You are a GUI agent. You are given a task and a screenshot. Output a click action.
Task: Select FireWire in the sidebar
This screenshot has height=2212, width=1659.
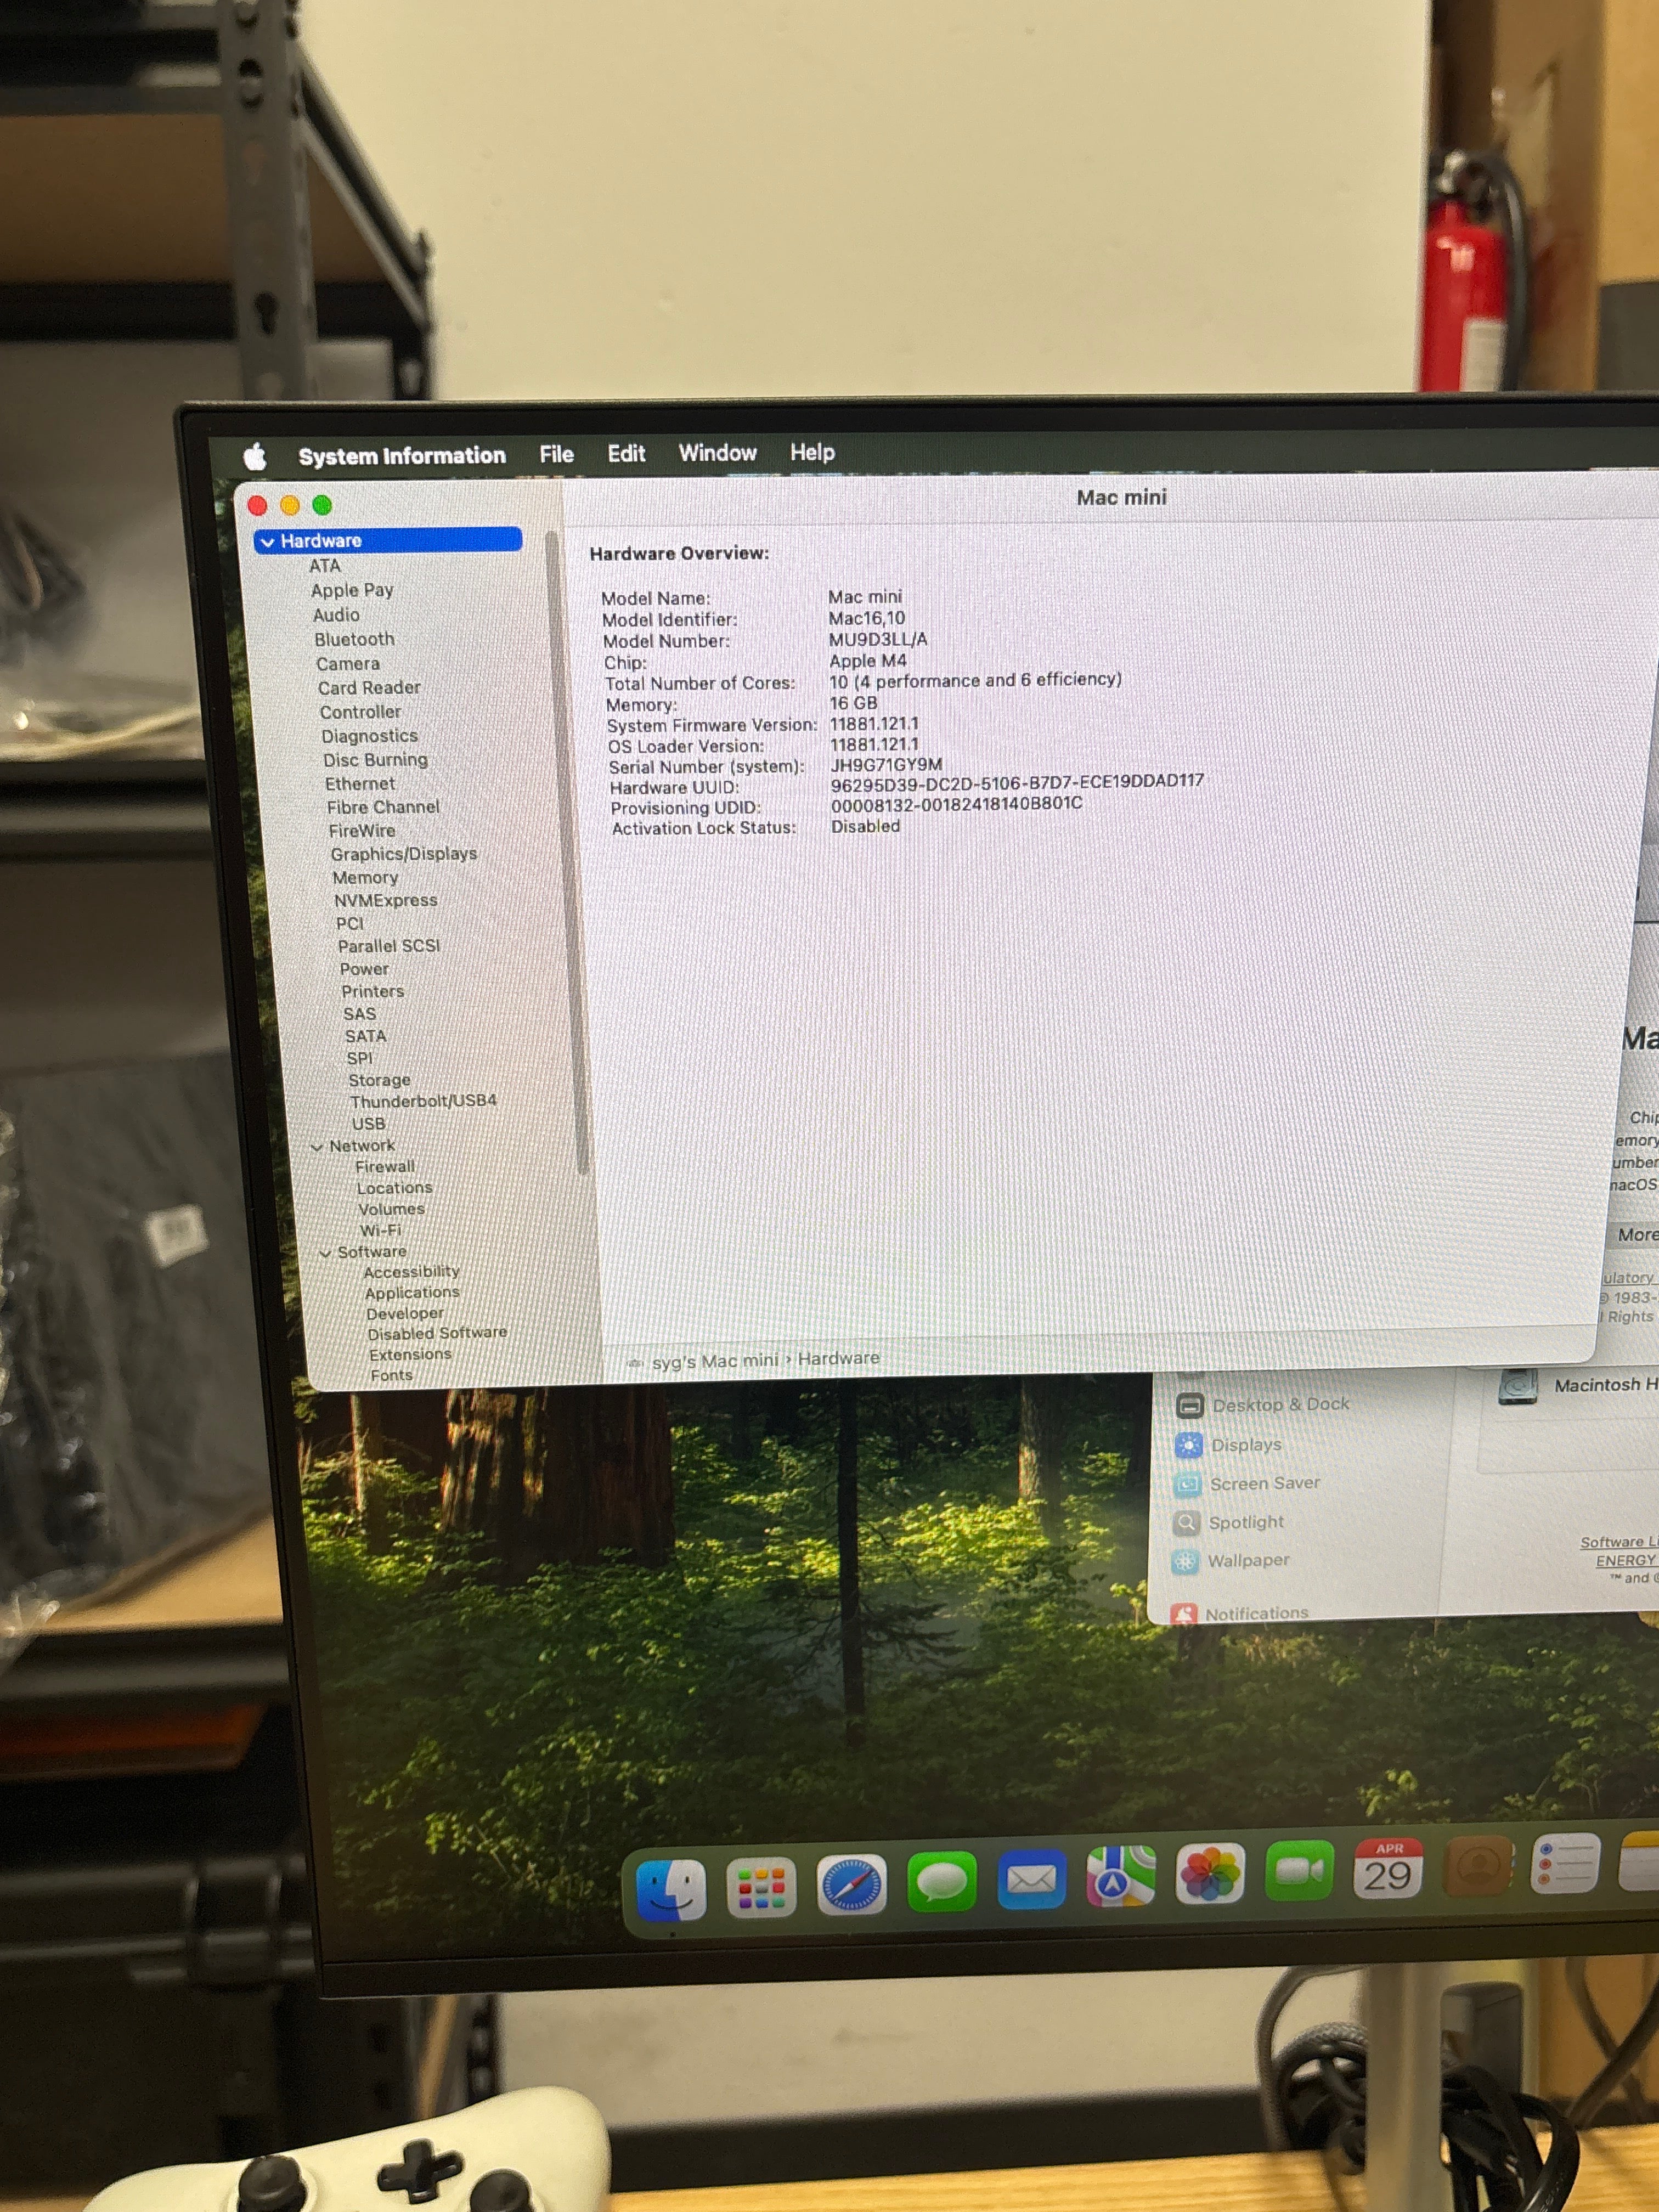point(362,831)
